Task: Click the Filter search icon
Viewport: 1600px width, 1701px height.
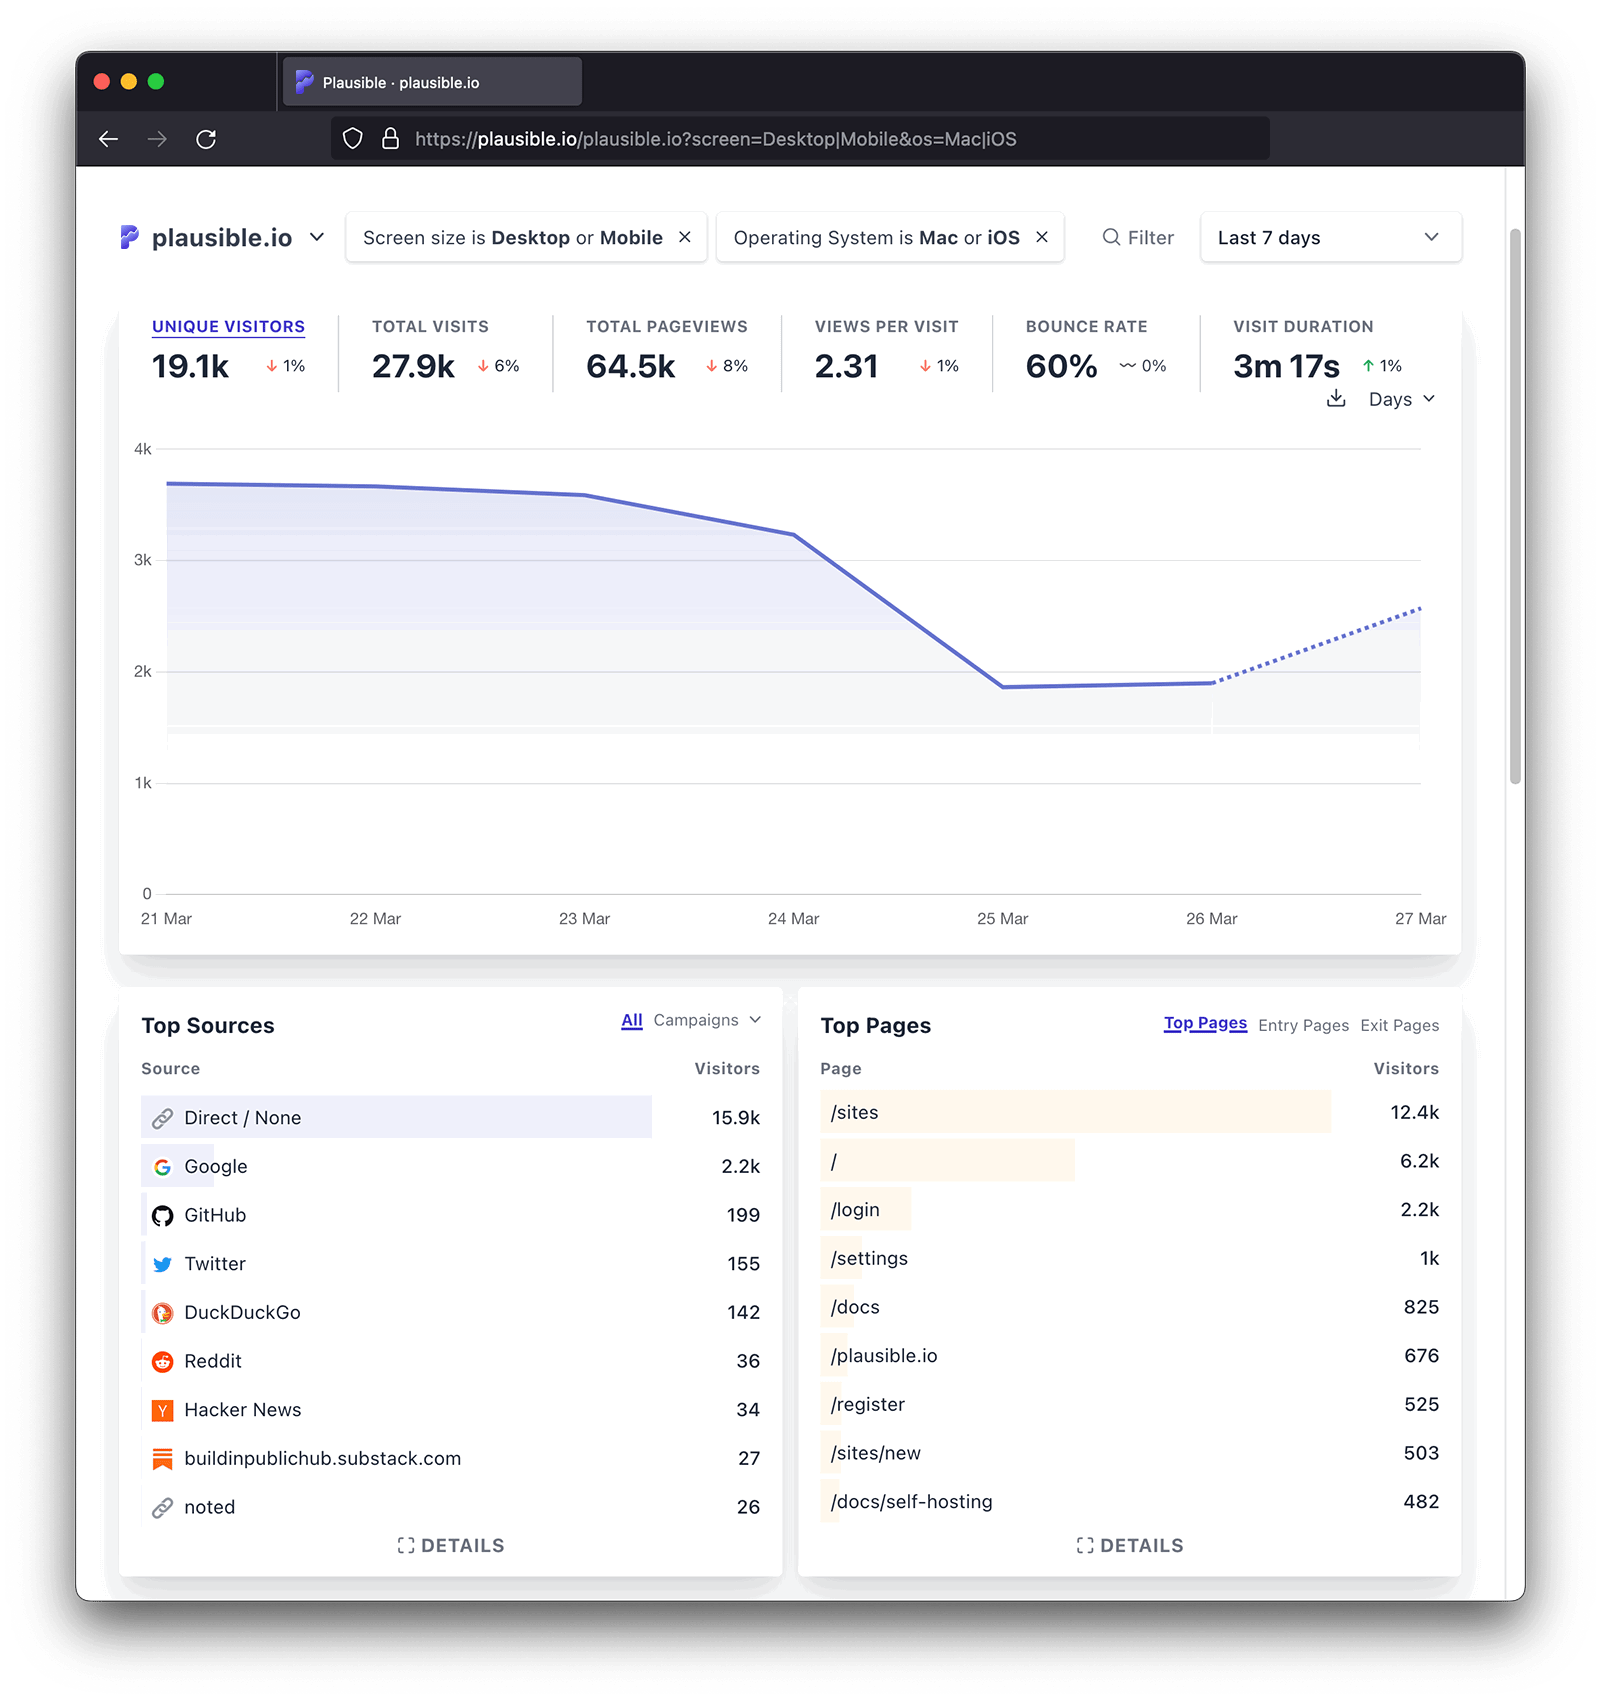Action: (x=1111, y=237)
